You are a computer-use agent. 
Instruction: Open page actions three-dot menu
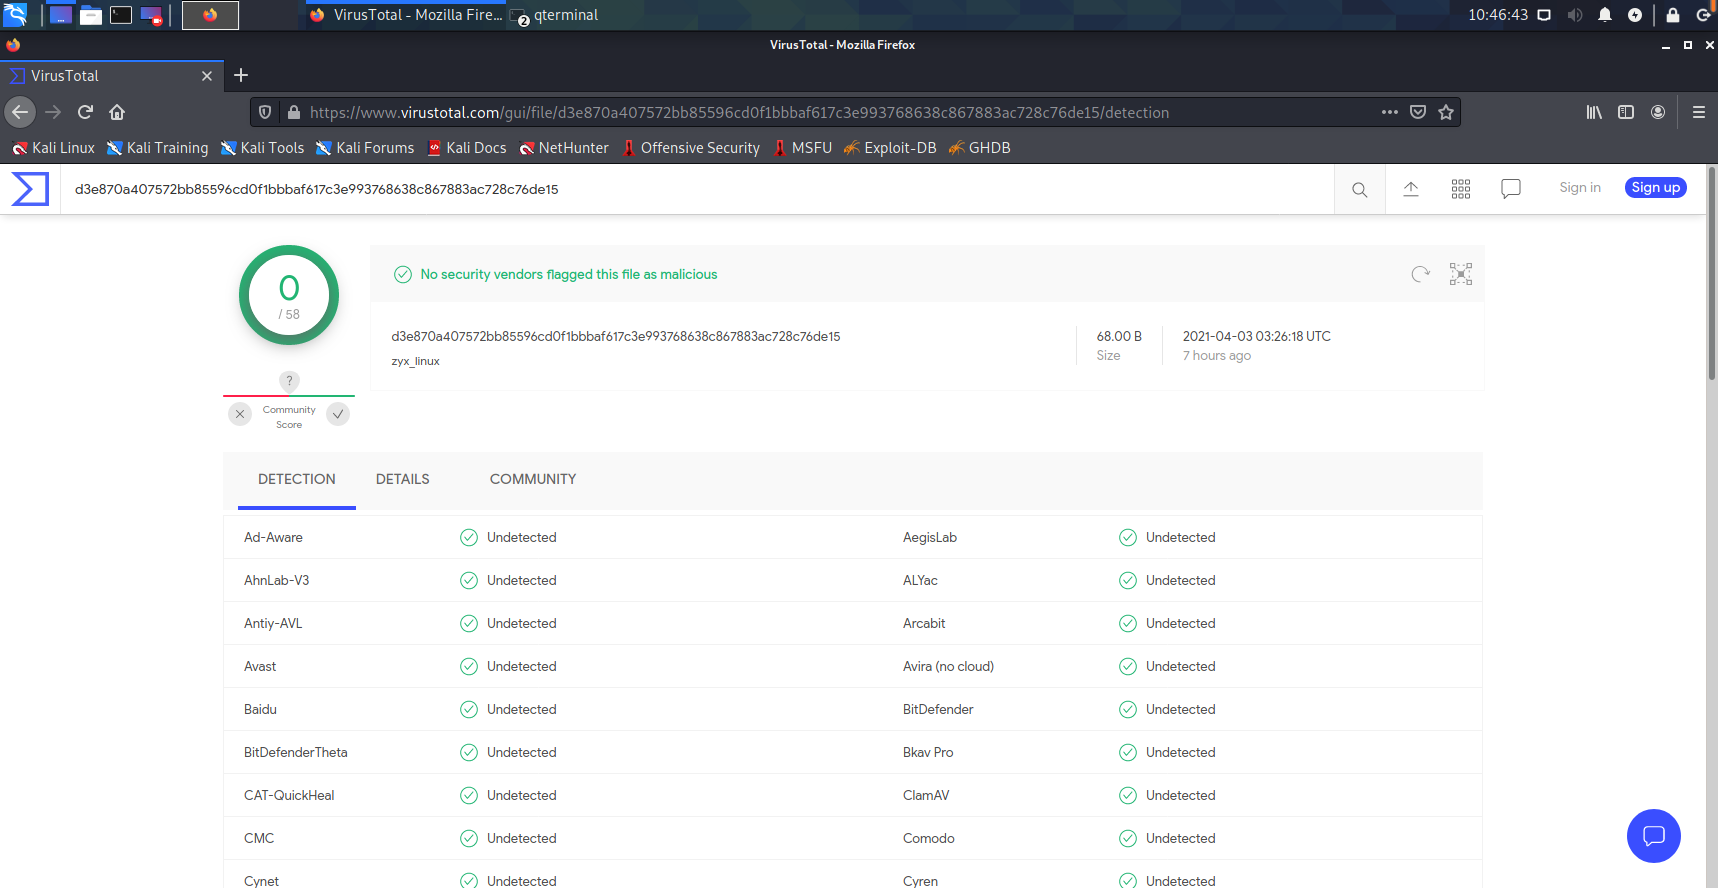click(x=1390, y=112)
